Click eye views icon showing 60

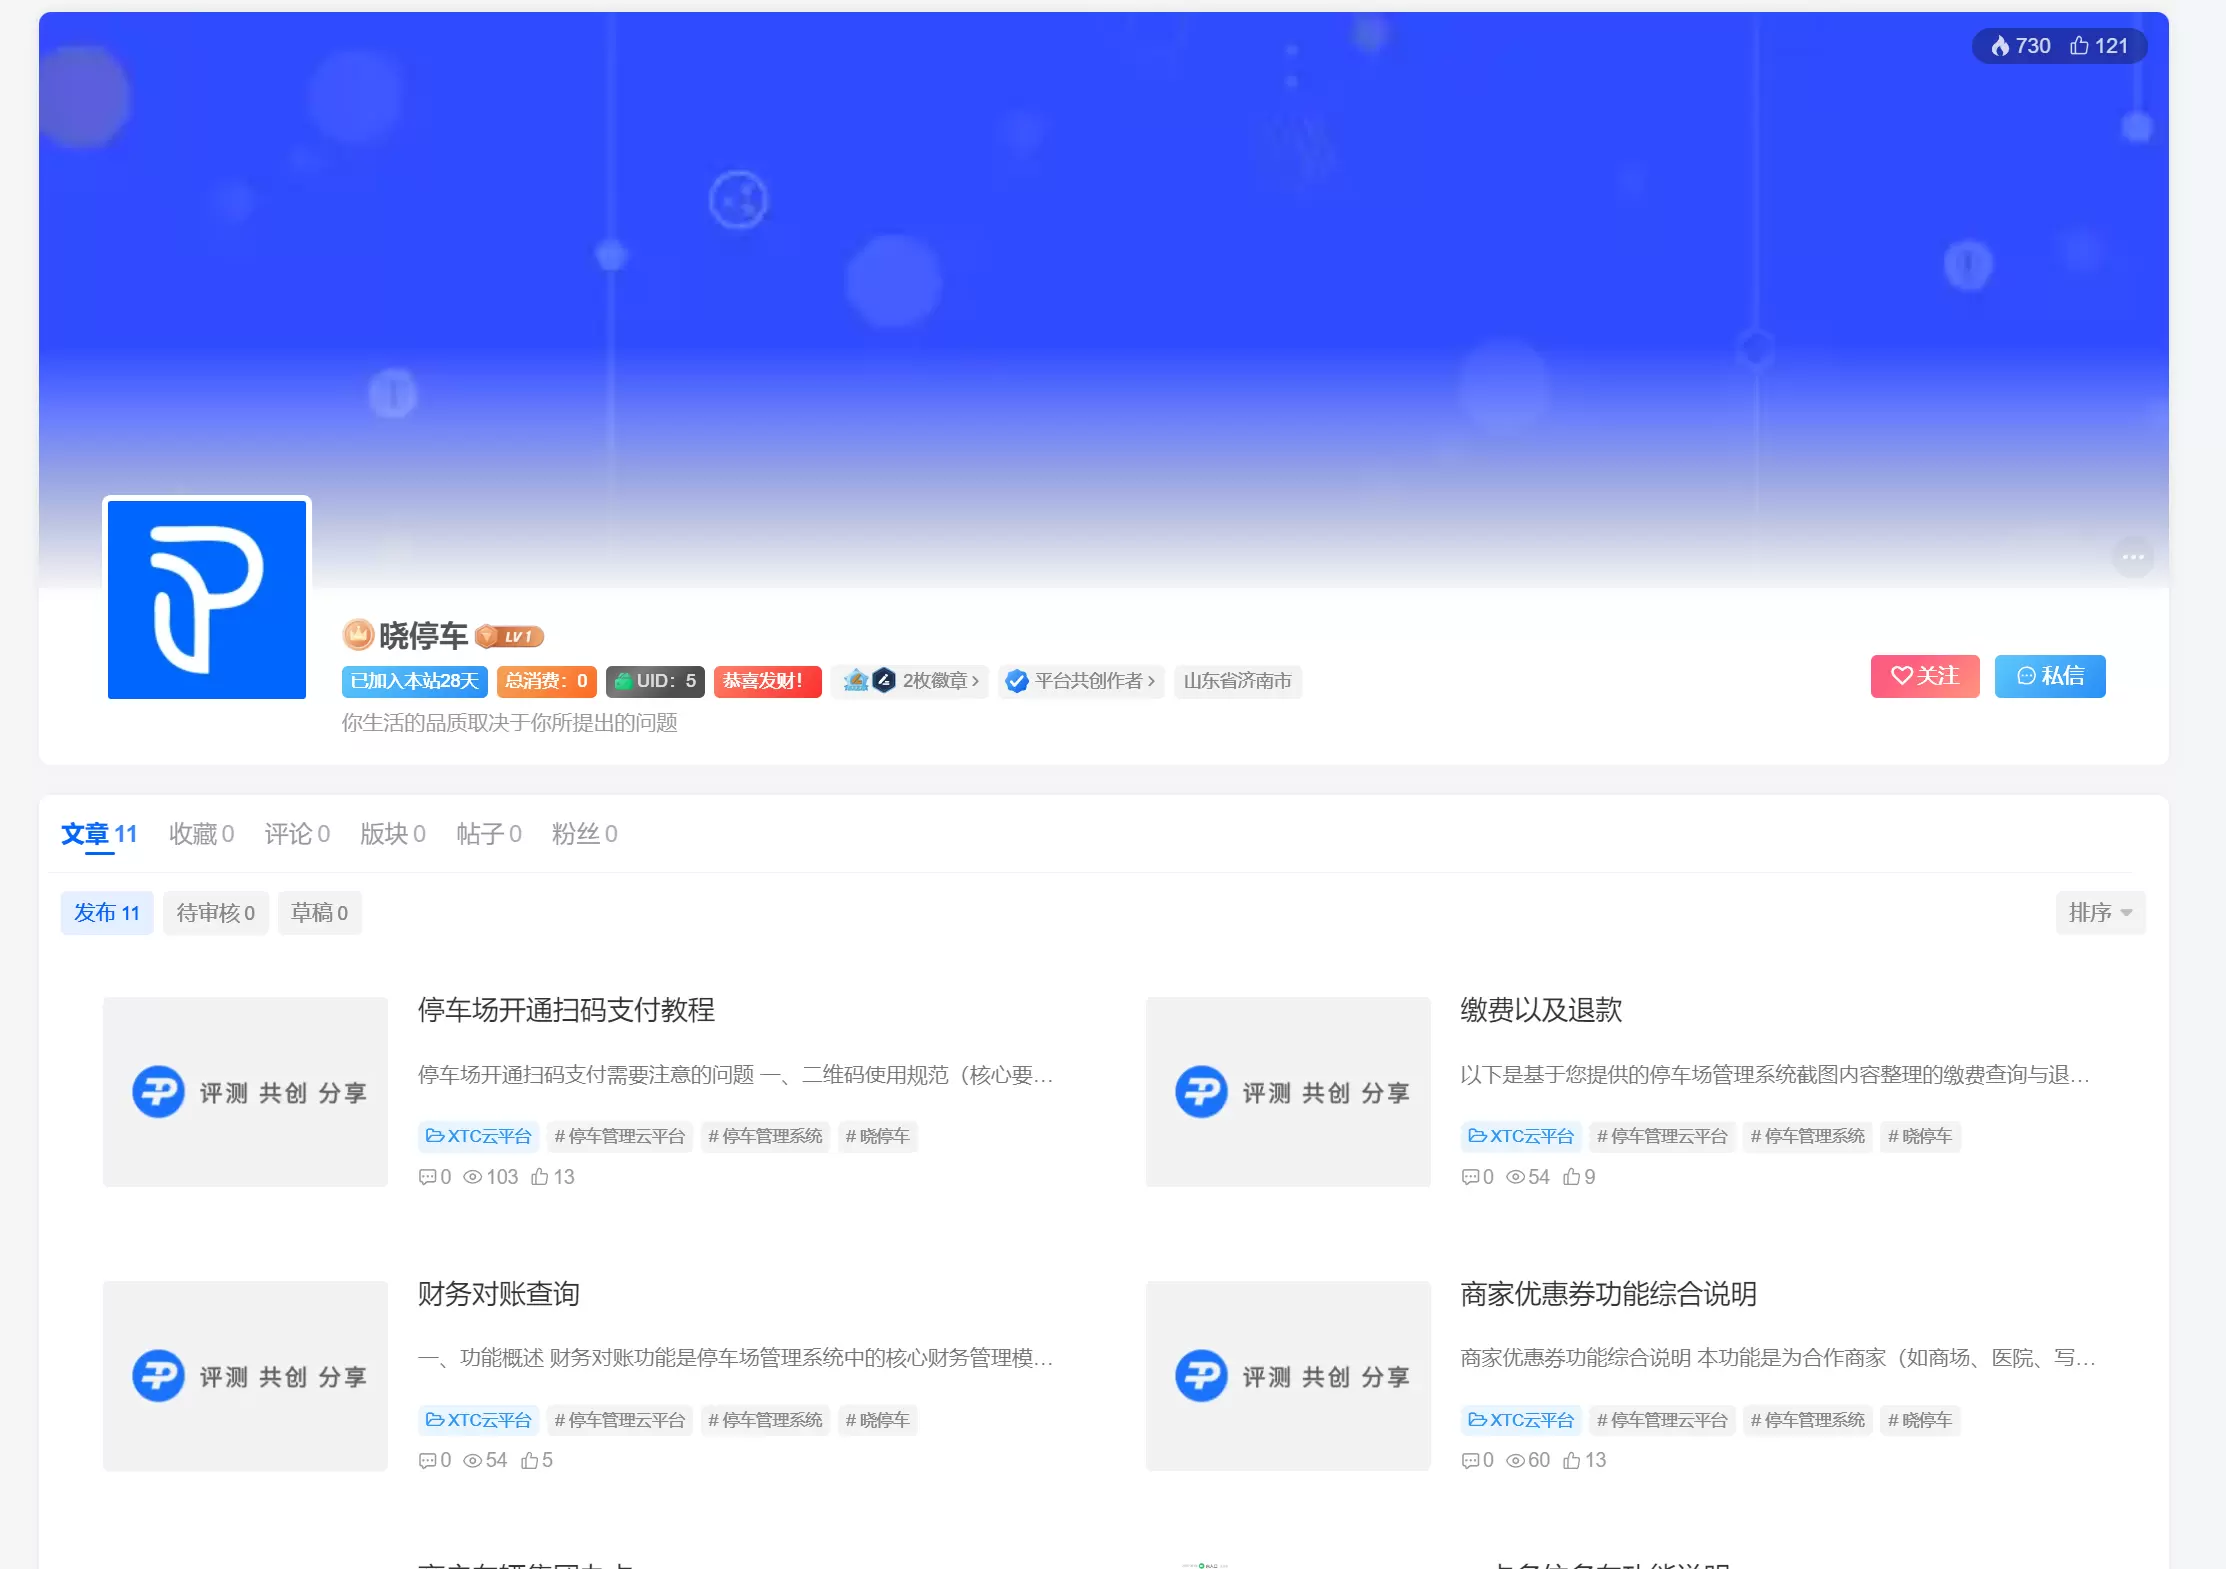pos(1516,1461)
